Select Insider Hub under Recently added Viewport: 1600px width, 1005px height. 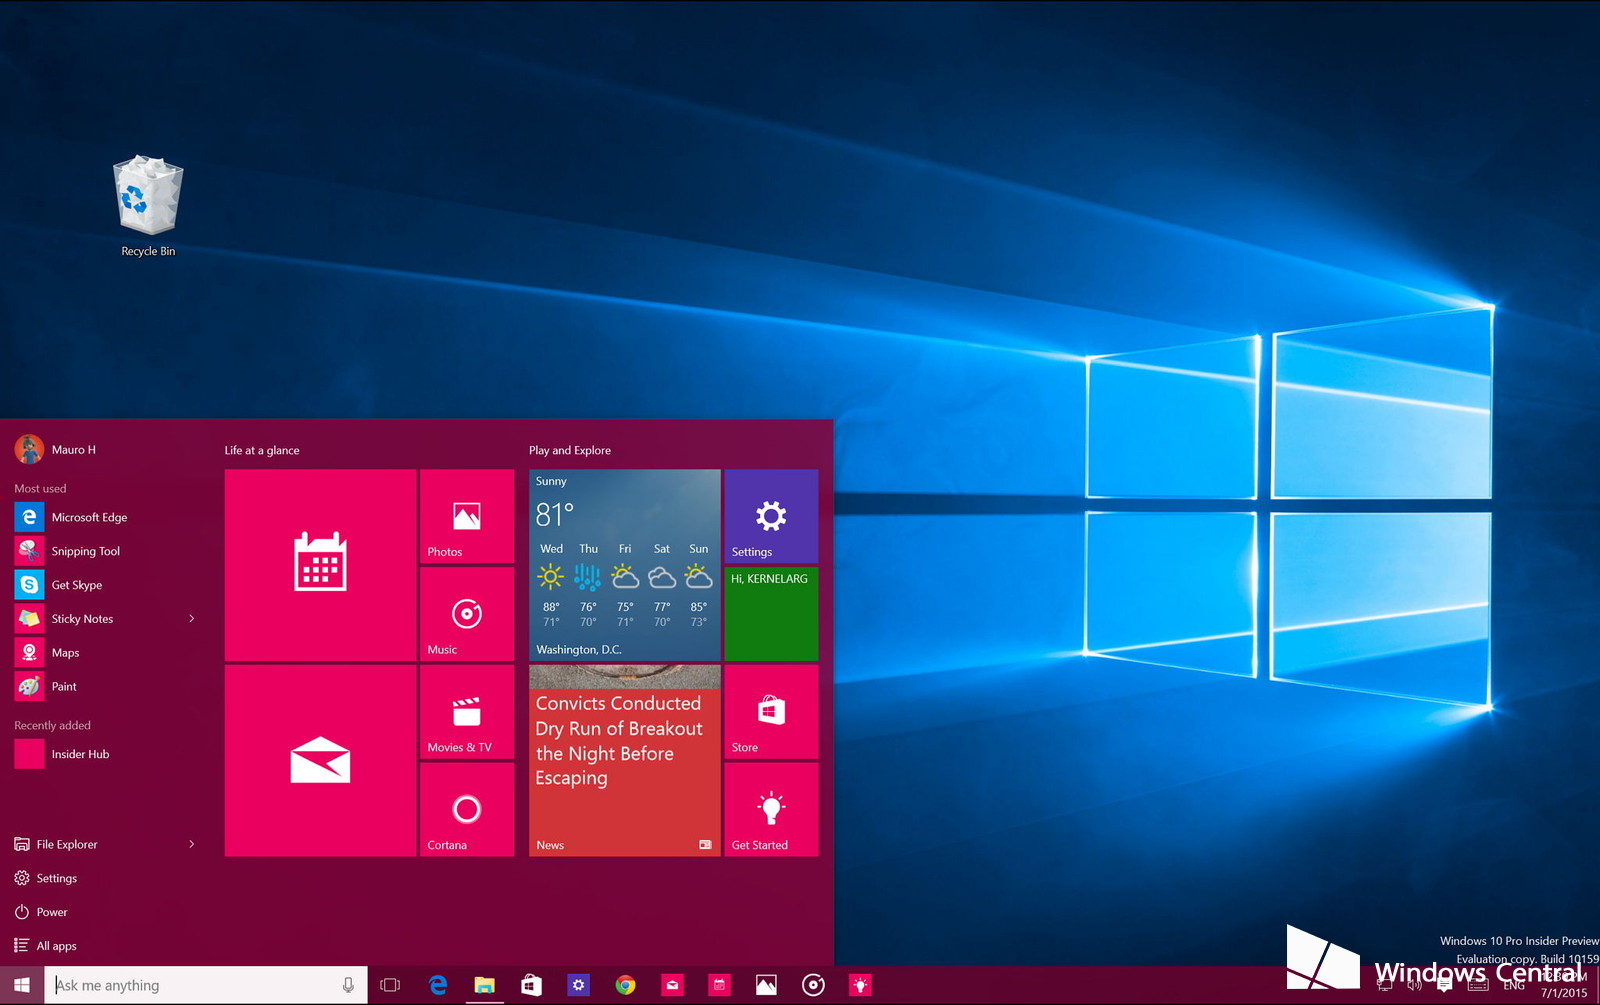(80, 754)
